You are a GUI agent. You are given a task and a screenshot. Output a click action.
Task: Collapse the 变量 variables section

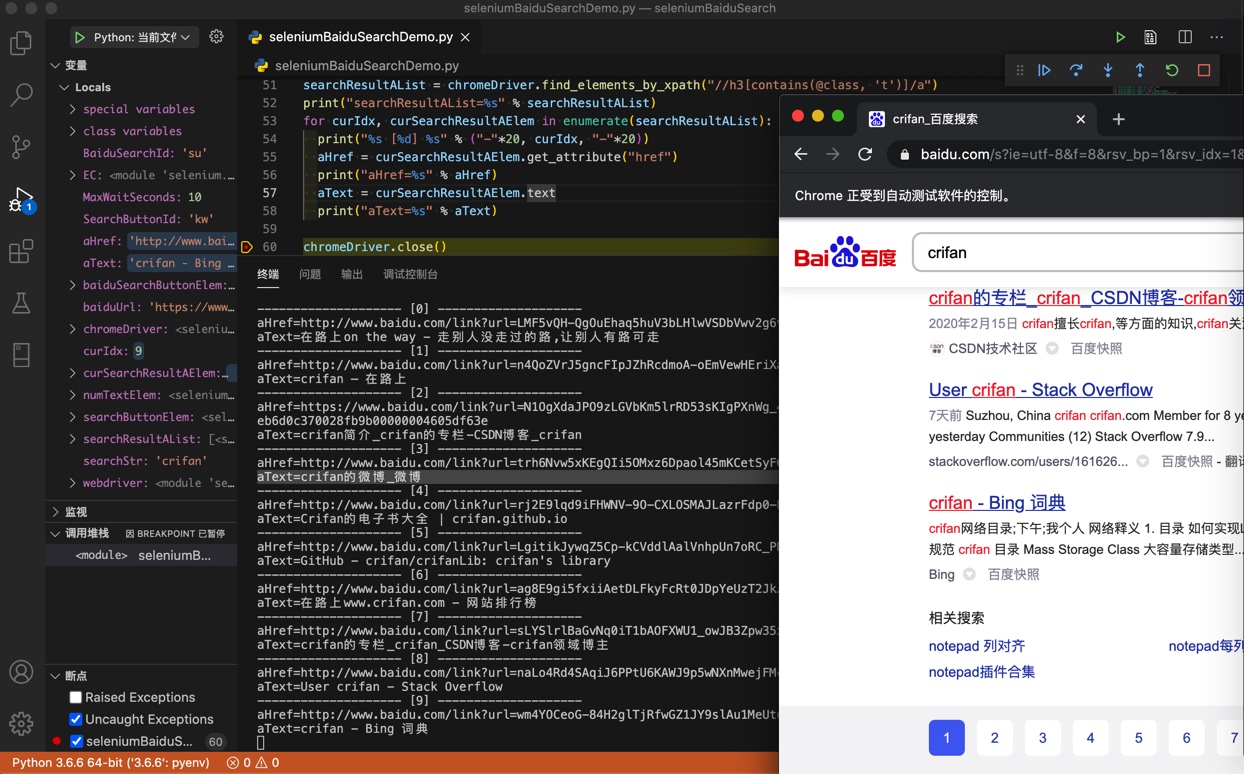(x=56, y=65)
